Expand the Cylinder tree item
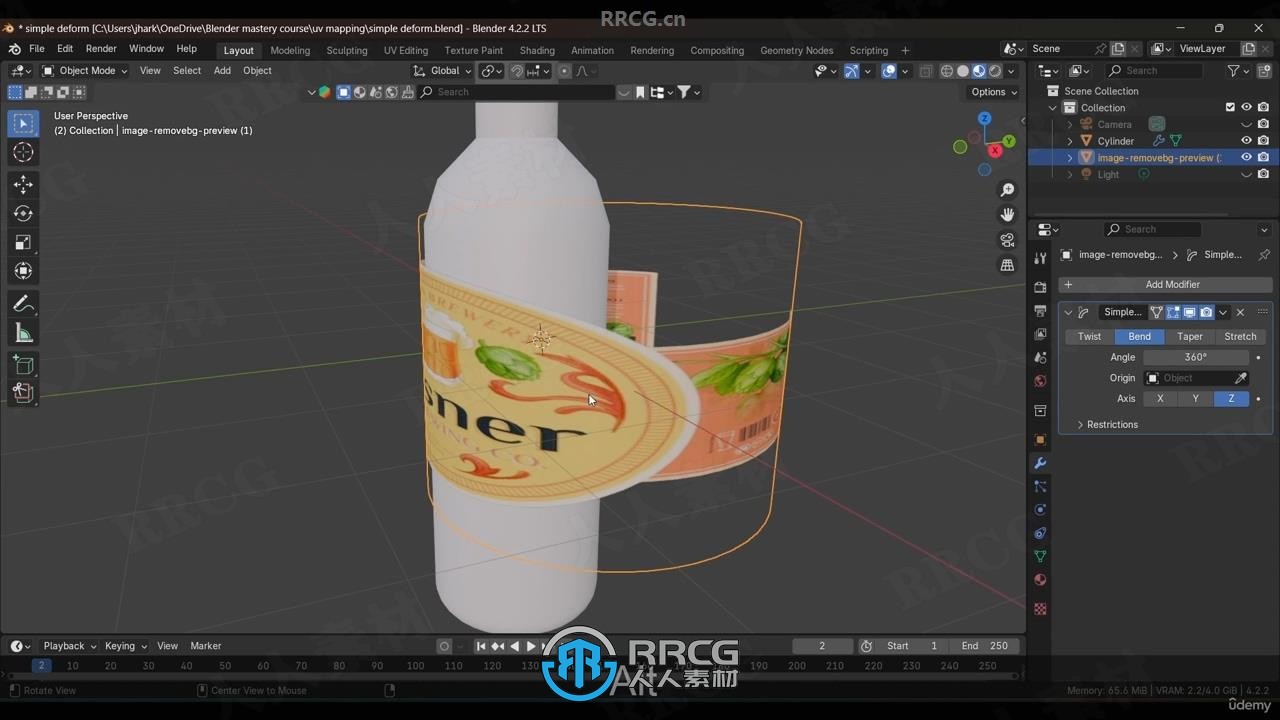 (x=1070, y=141)
